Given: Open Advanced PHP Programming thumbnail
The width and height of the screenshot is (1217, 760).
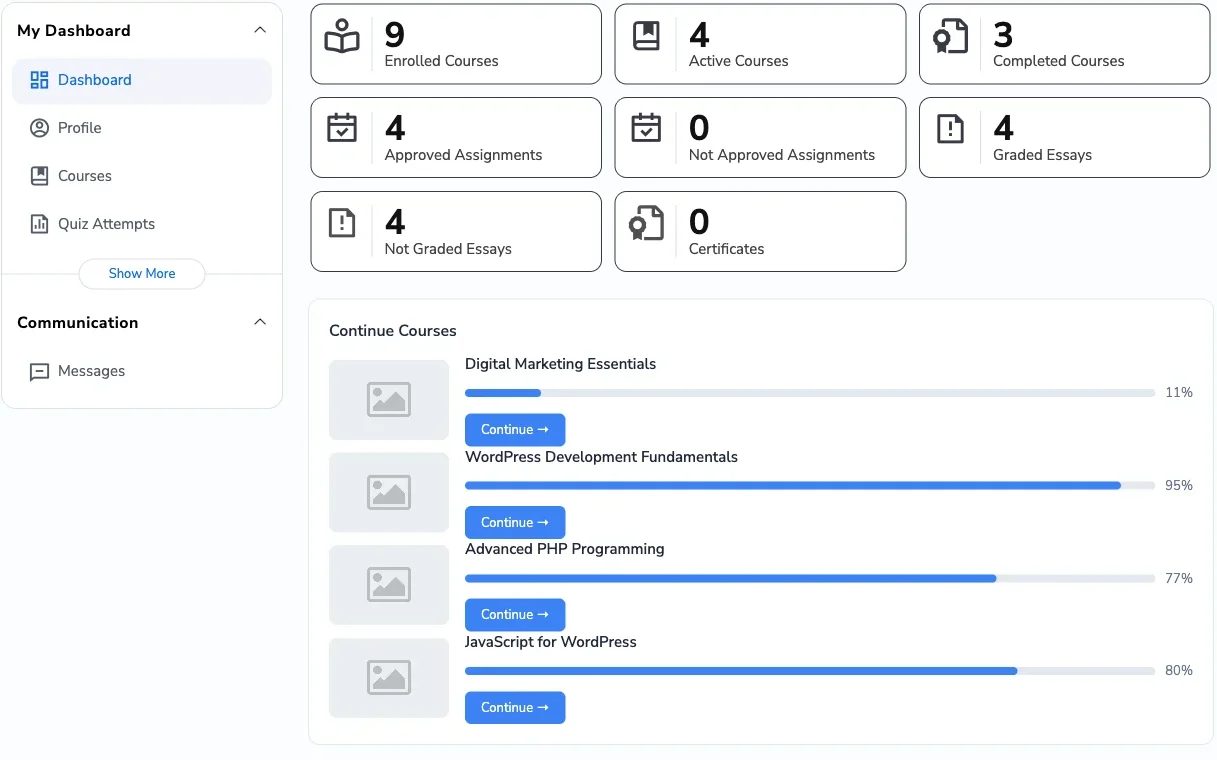Looking at the screenshot, I should (x=389, y=585).
